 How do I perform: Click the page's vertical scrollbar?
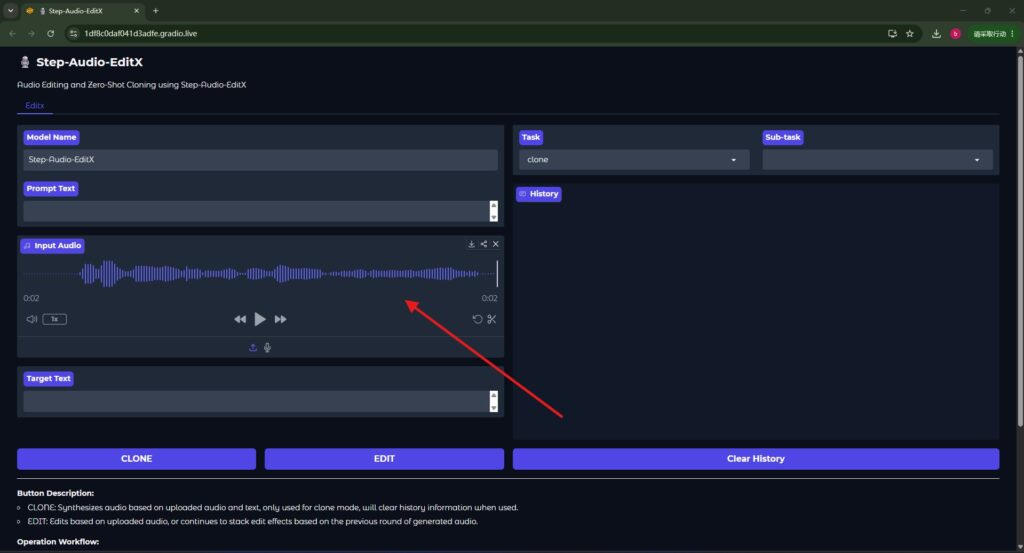tap(1020, 242)
